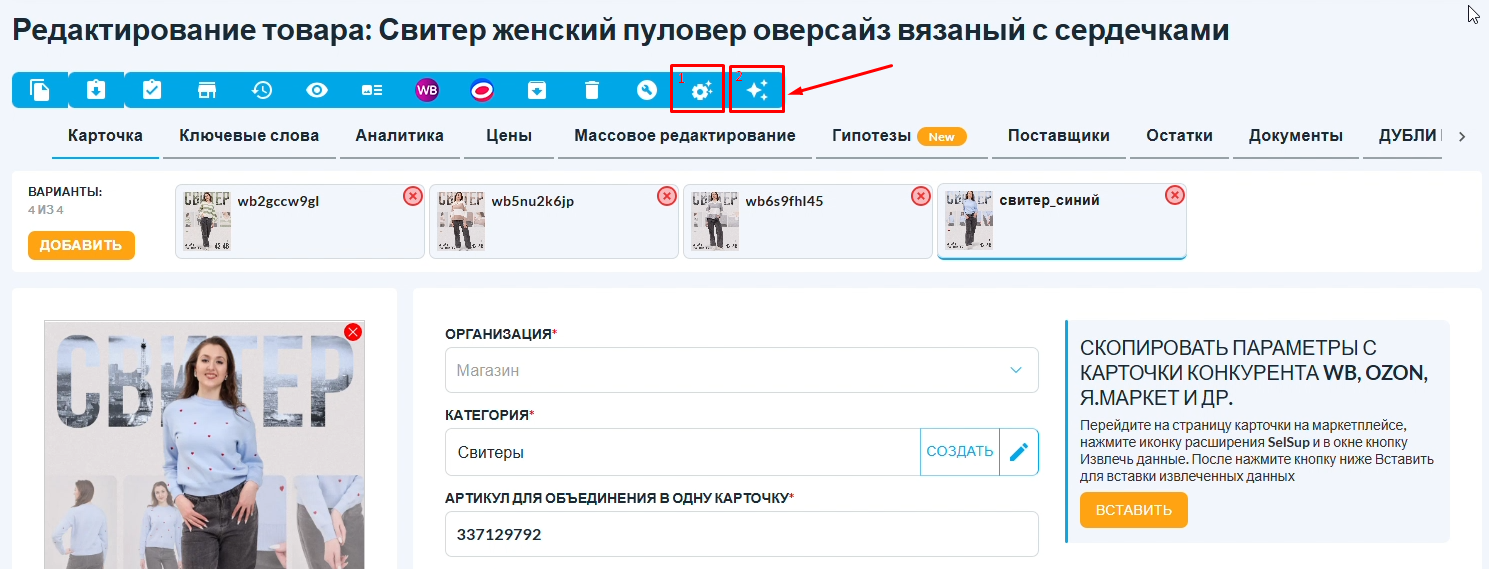The image size is (1489, 569).
Task: Remove the свитер_синий variant
Action: tap(1175, 195)
